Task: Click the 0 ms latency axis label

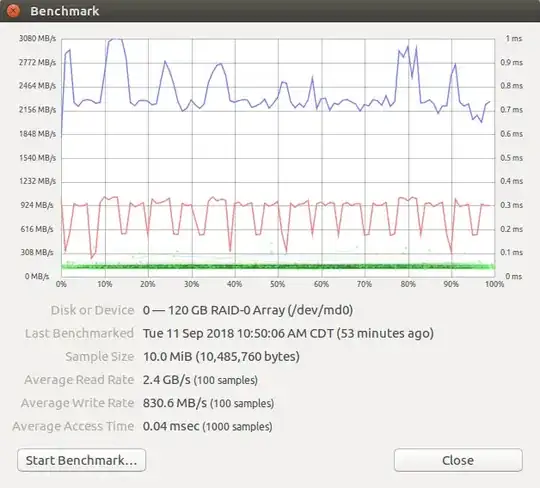Action: tap(513, 276)
